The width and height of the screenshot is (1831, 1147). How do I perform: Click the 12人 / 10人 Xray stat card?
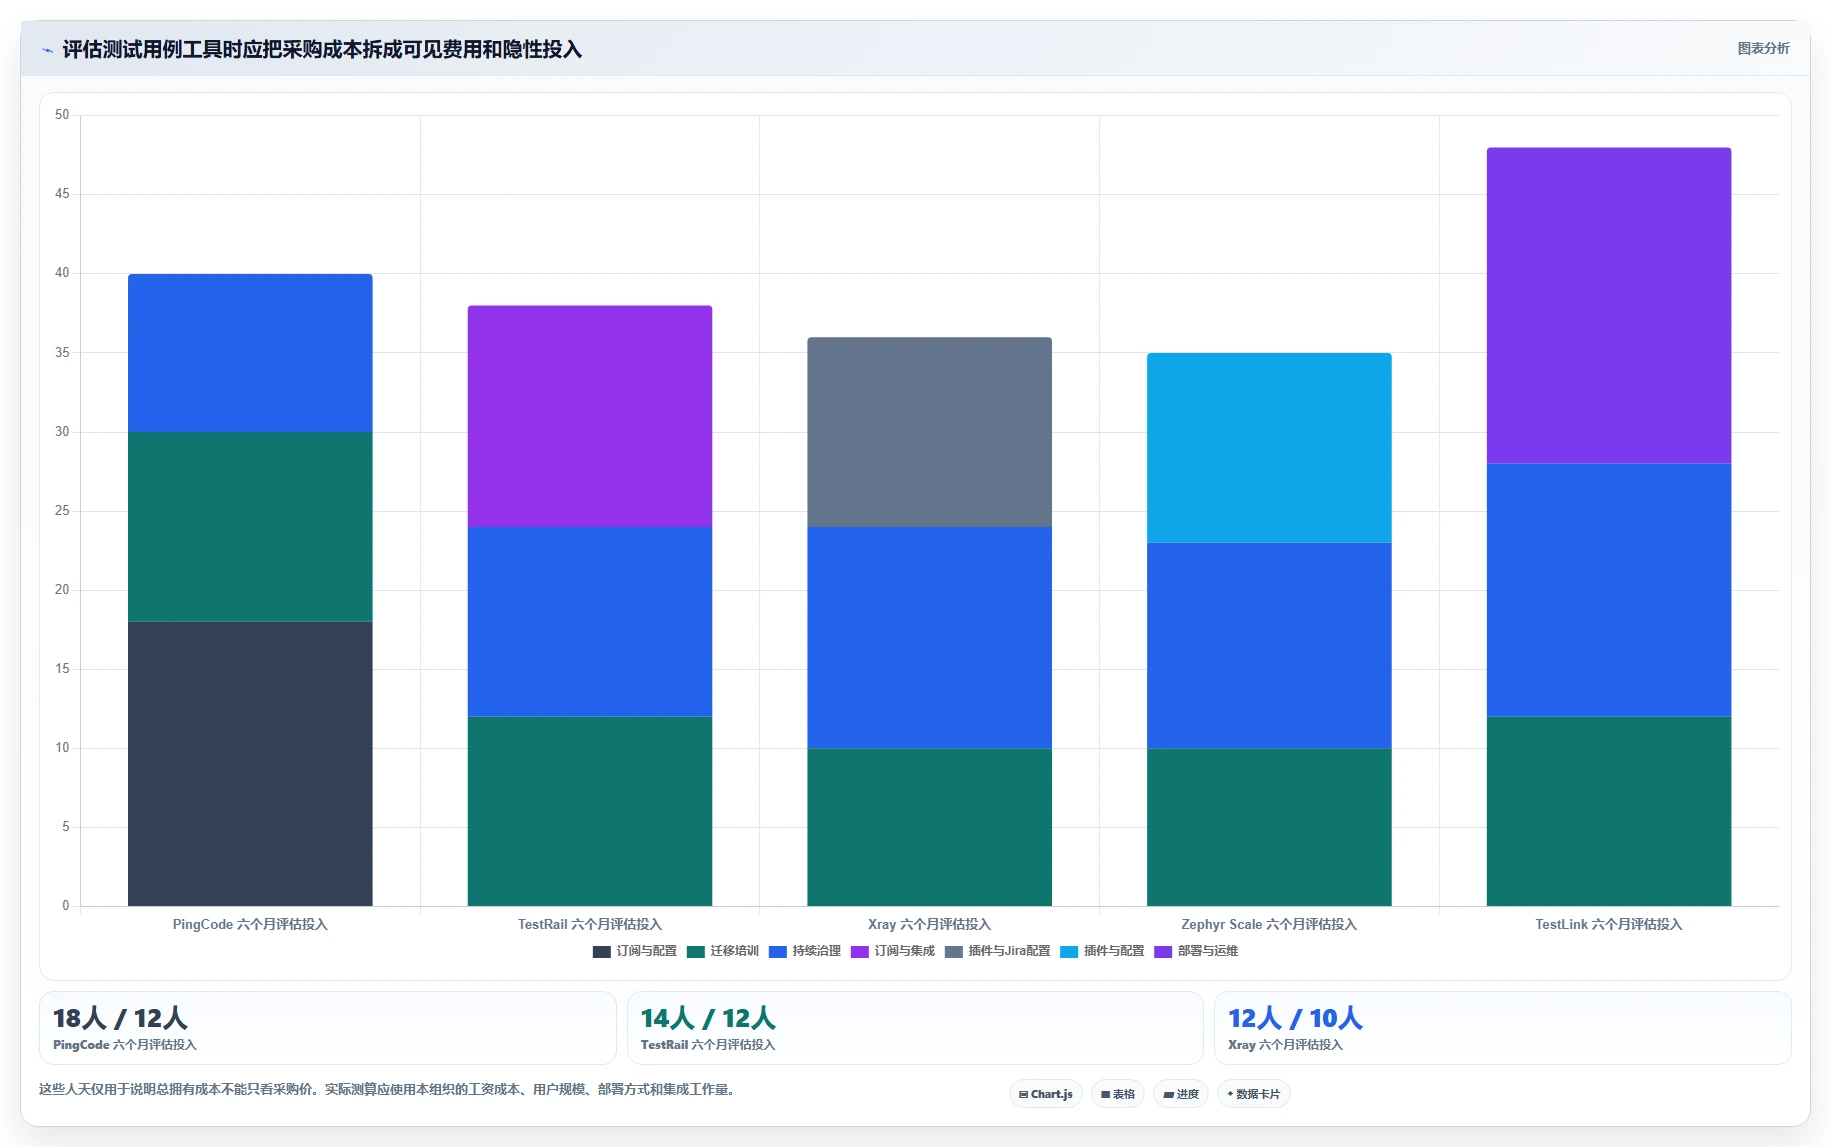point(1502,1028)
